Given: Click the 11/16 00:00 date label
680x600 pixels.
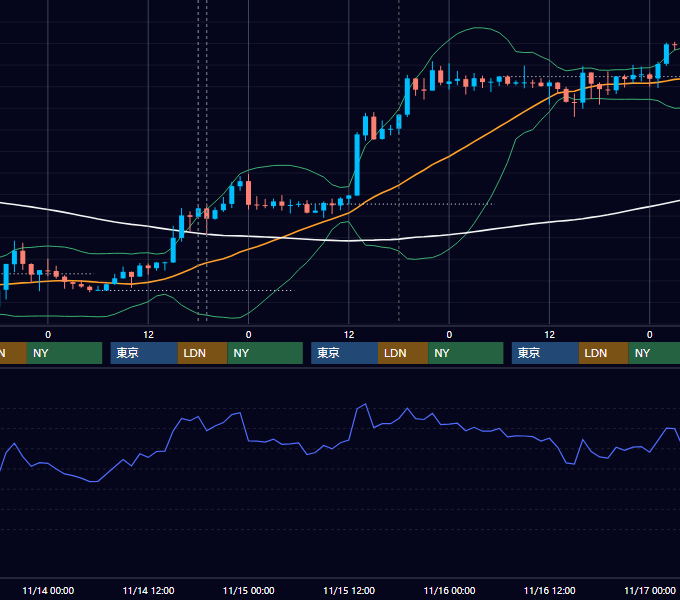Looking at the screenshot, I should [449, 590].
